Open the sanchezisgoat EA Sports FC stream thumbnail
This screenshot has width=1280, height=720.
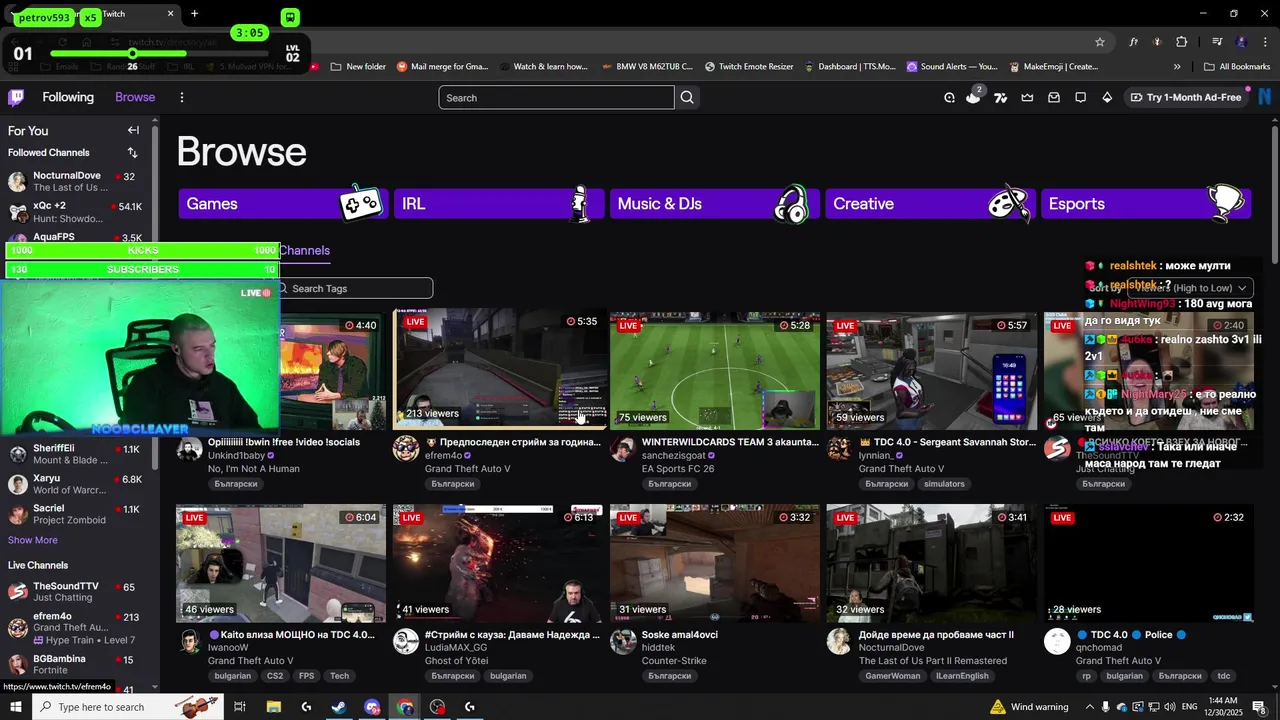click(x=715, y=370)
